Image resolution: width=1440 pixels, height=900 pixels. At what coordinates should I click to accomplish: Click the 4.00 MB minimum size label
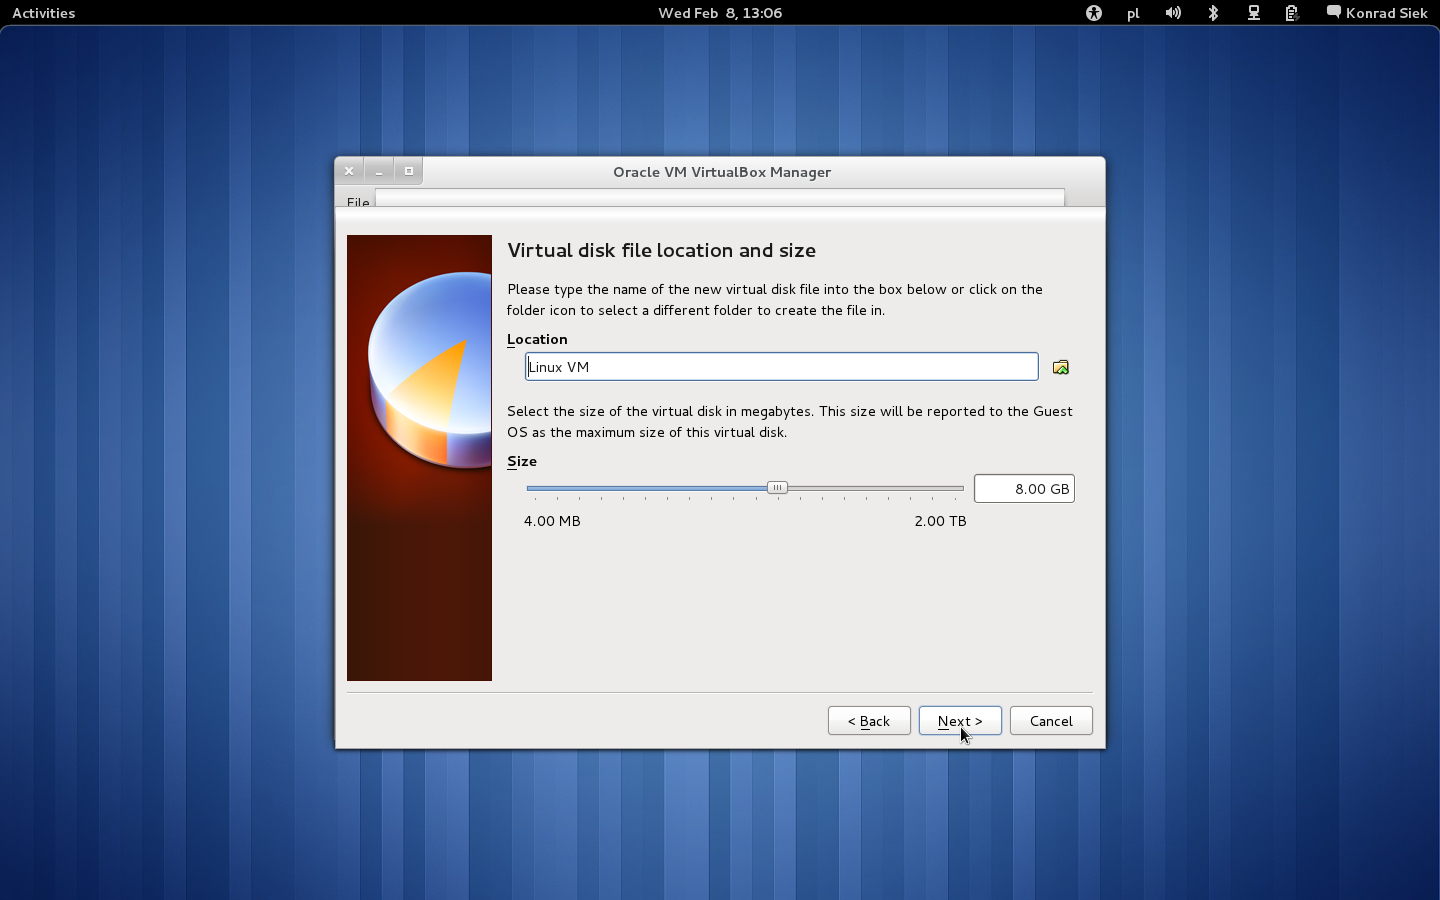(552, 521)
